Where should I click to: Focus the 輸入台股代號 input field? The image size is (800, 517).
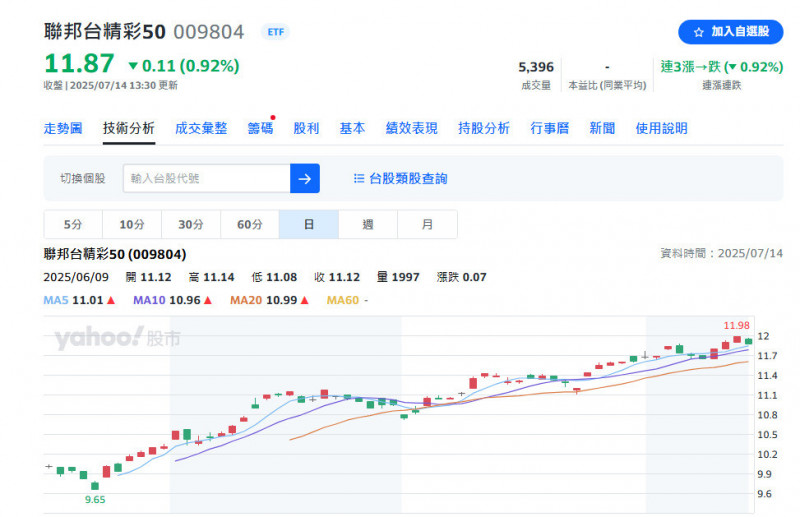[207, 178]
